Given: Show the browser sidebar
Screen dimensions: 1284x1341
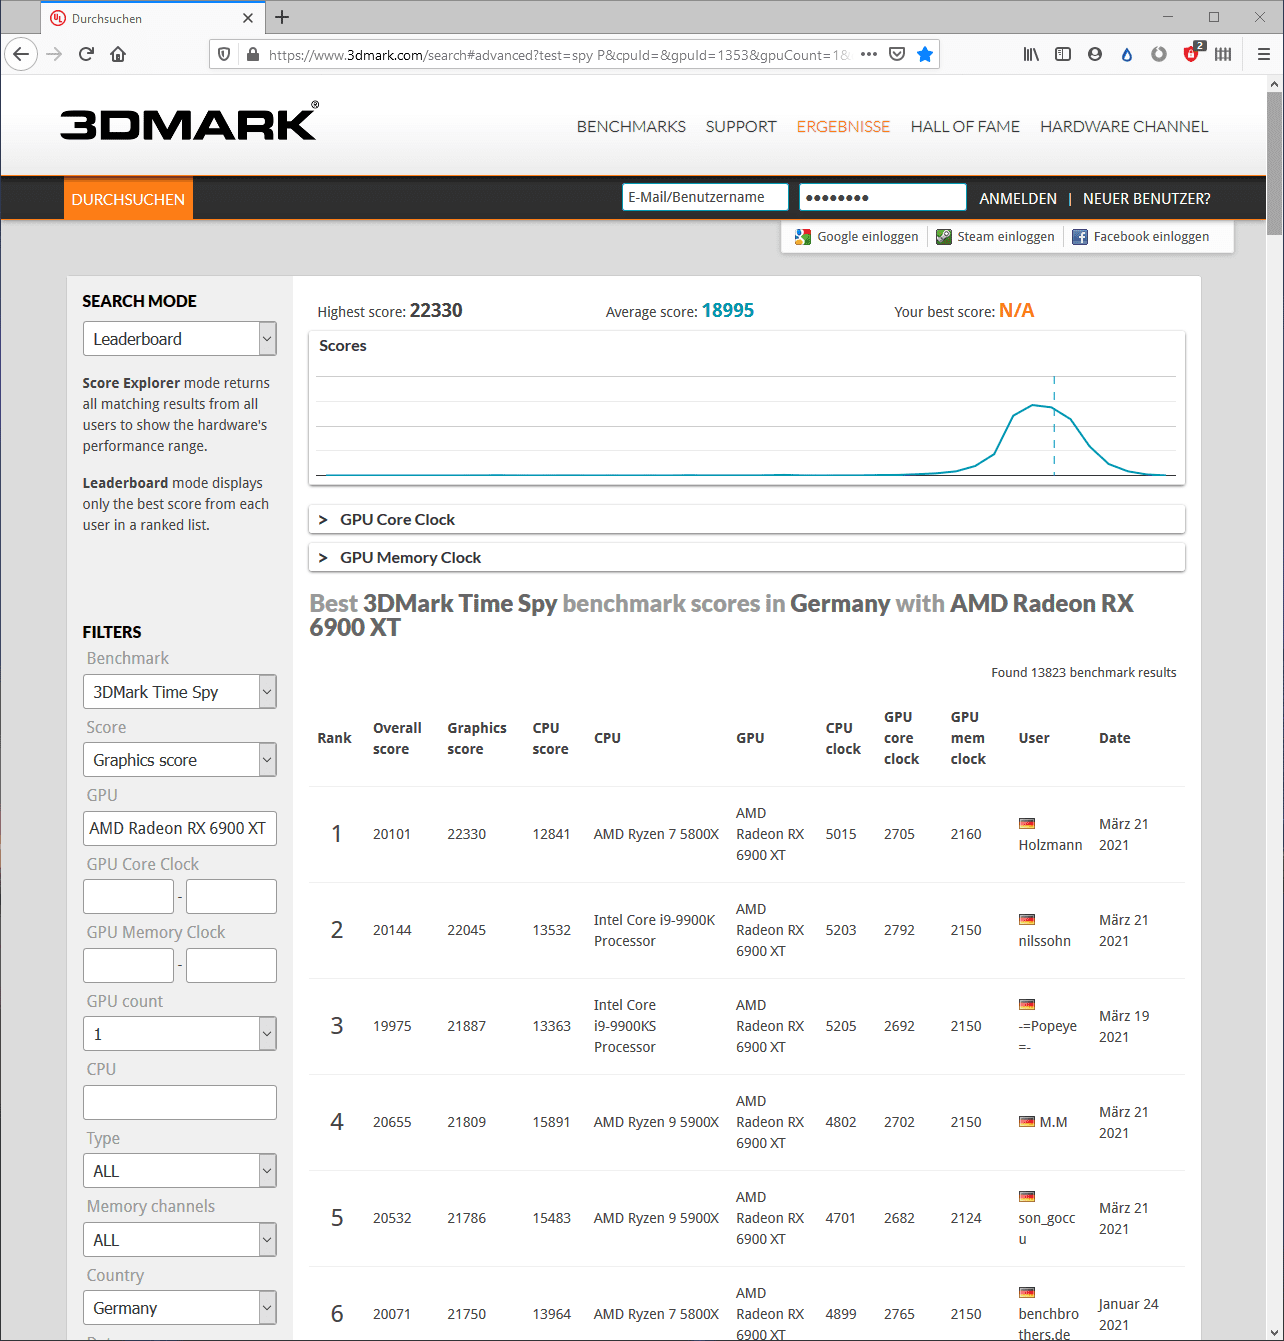Looking at the screenshot, I should point(1063,54).
